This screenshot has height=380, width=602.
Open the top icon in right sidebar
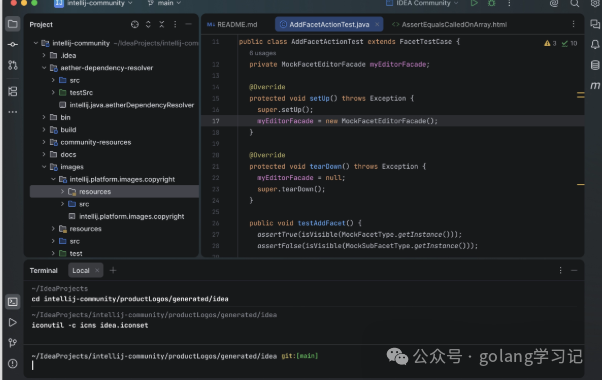[x=595, y=24]
